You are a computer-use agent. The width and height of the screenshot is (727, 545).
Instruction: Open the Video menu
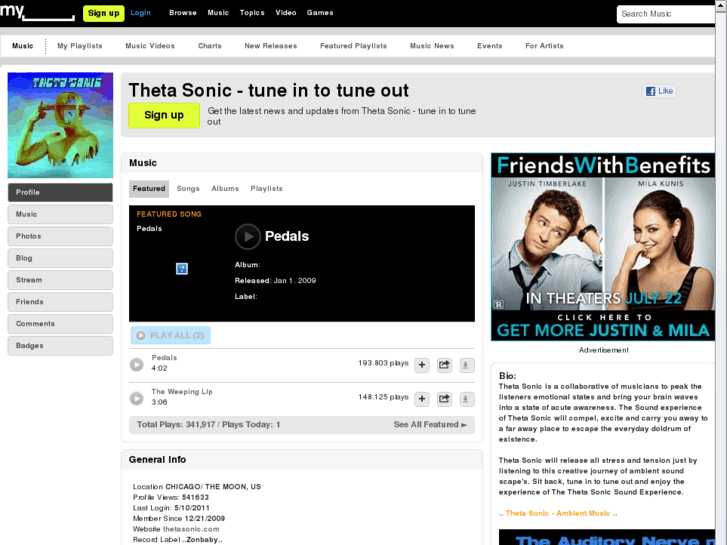[286, 13]
